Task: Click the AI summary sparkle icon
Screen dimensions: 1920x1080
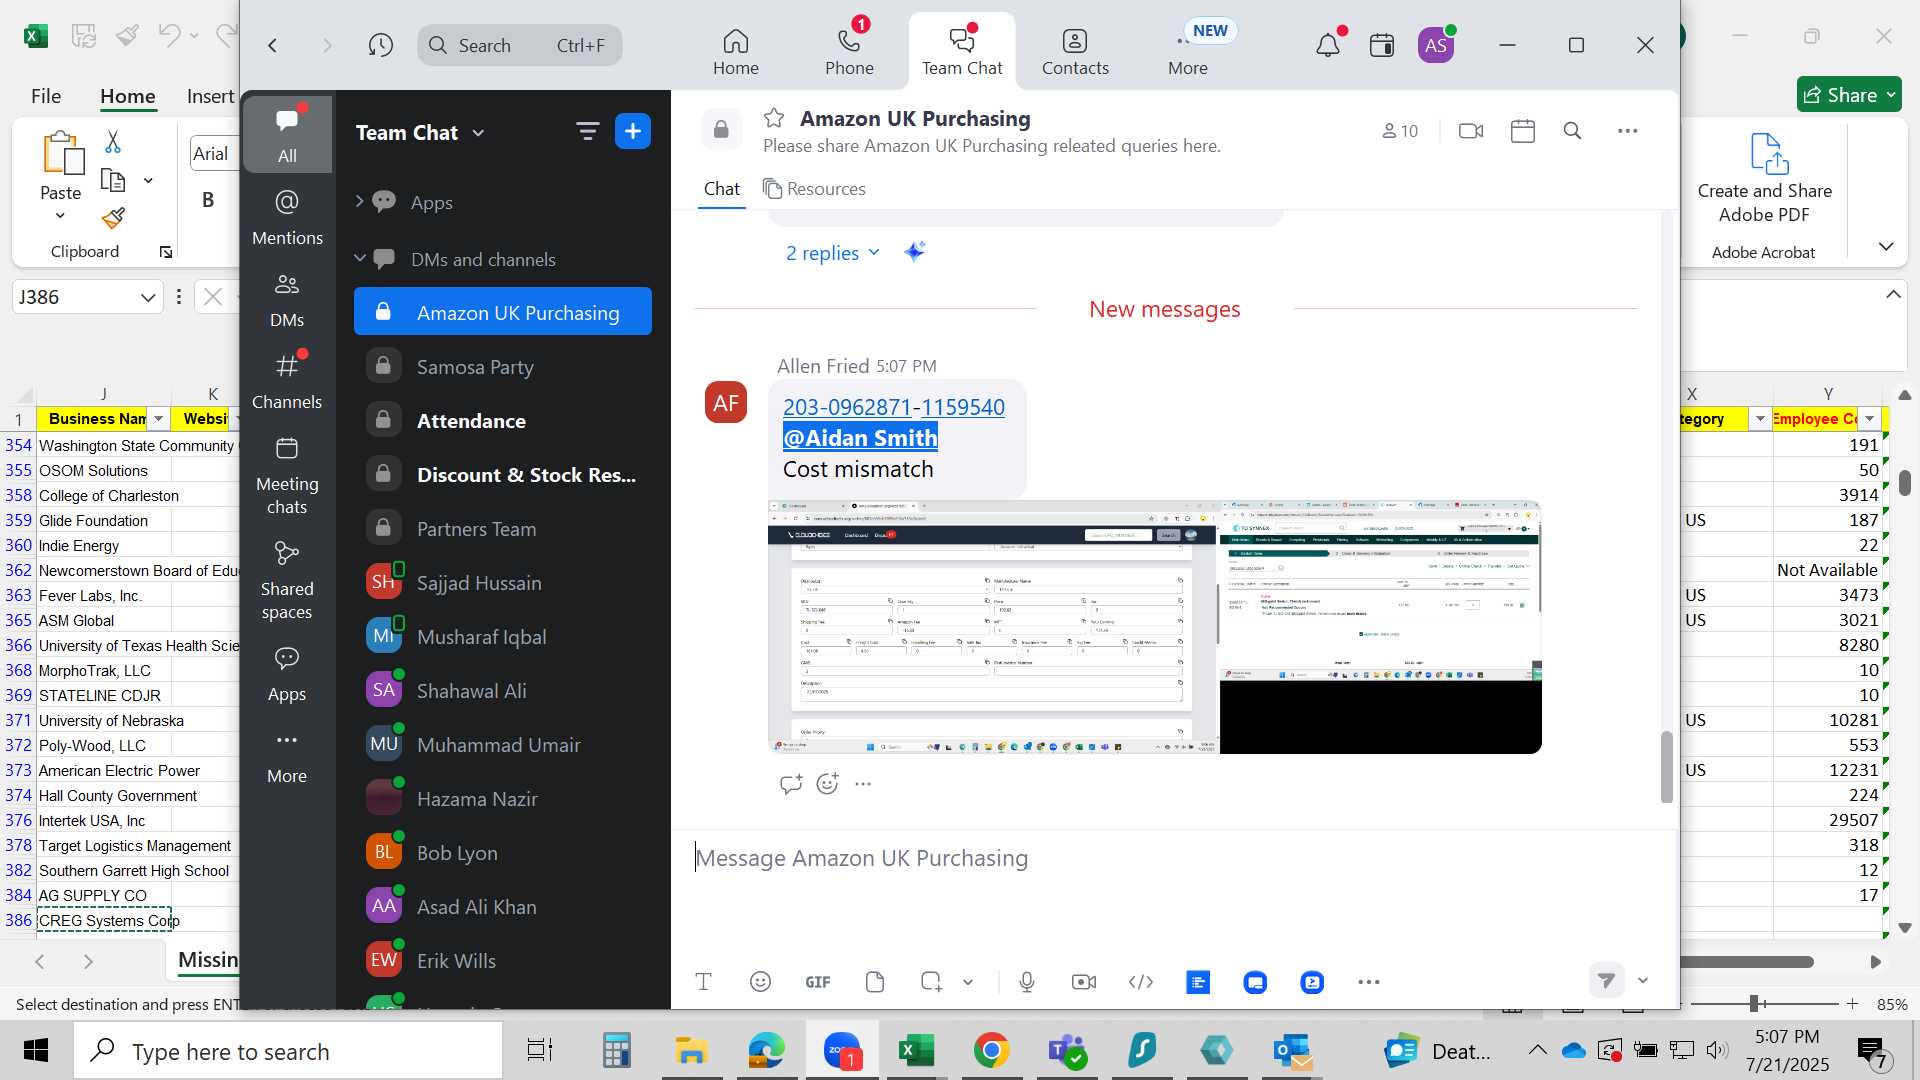Action: pos(914,252)
